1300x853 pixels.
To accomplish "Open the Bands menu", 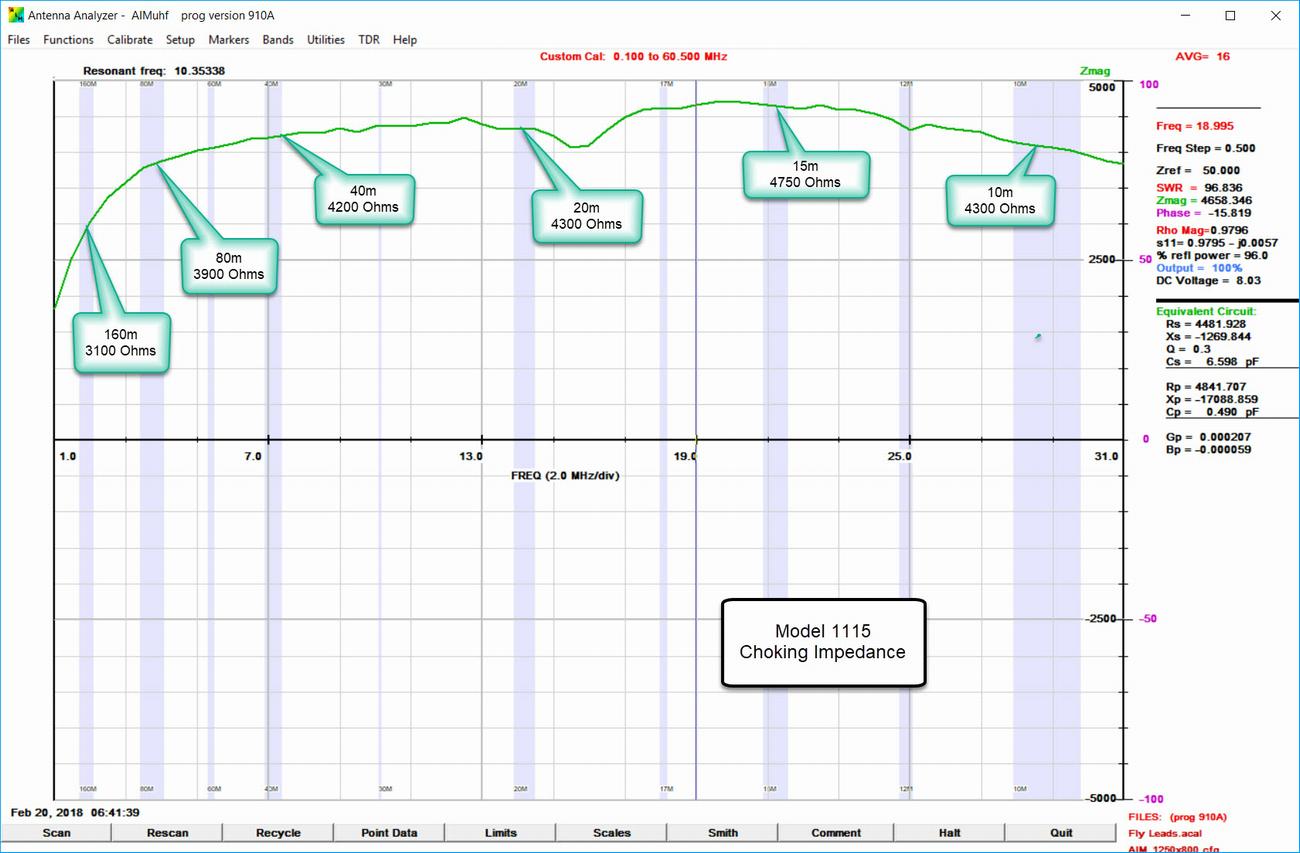I will click(278, 40).
